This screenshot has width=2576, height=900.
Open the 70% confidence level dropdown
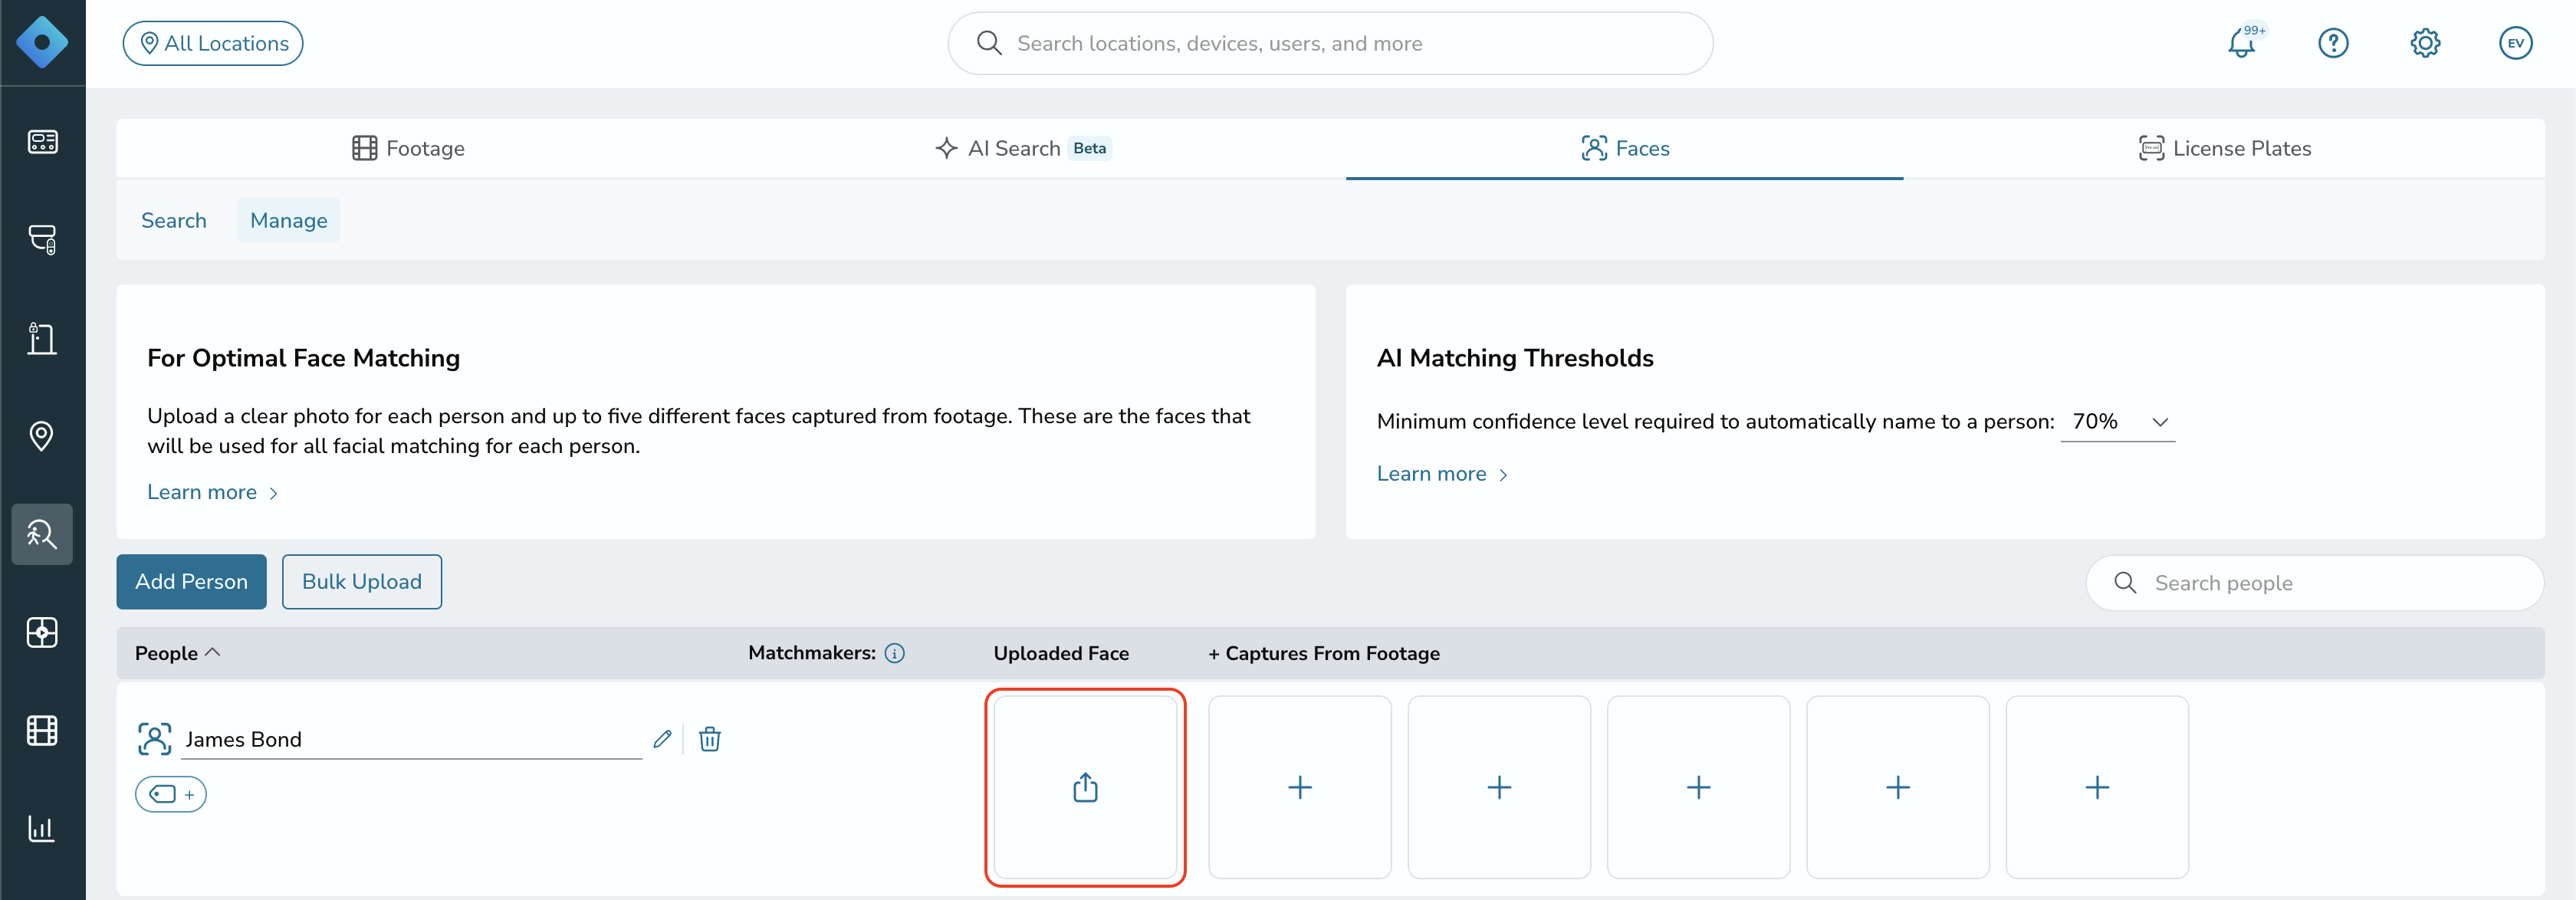click(2118, 422)
